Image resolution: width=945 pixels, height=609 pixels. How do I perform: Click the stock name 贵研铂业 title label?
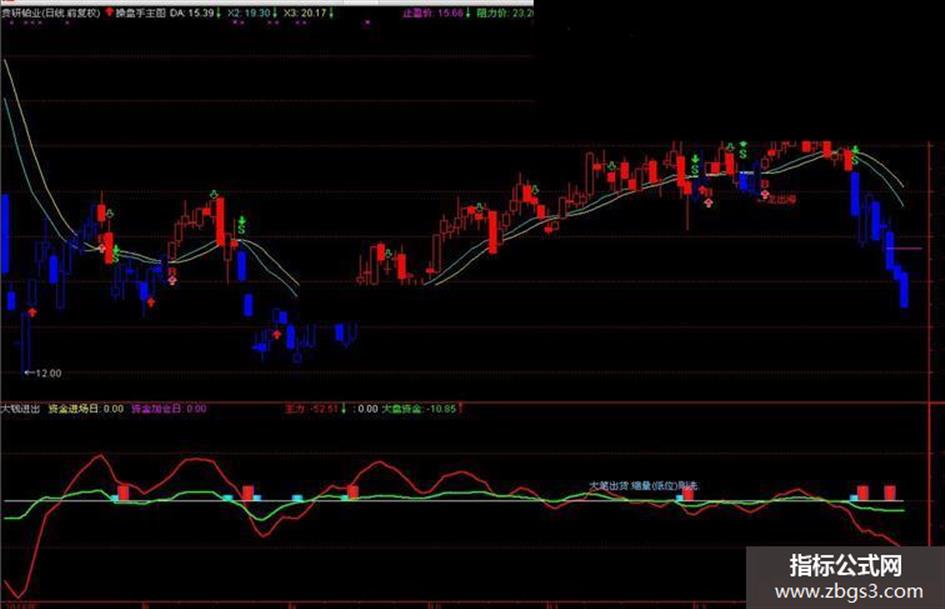[51, 13]
